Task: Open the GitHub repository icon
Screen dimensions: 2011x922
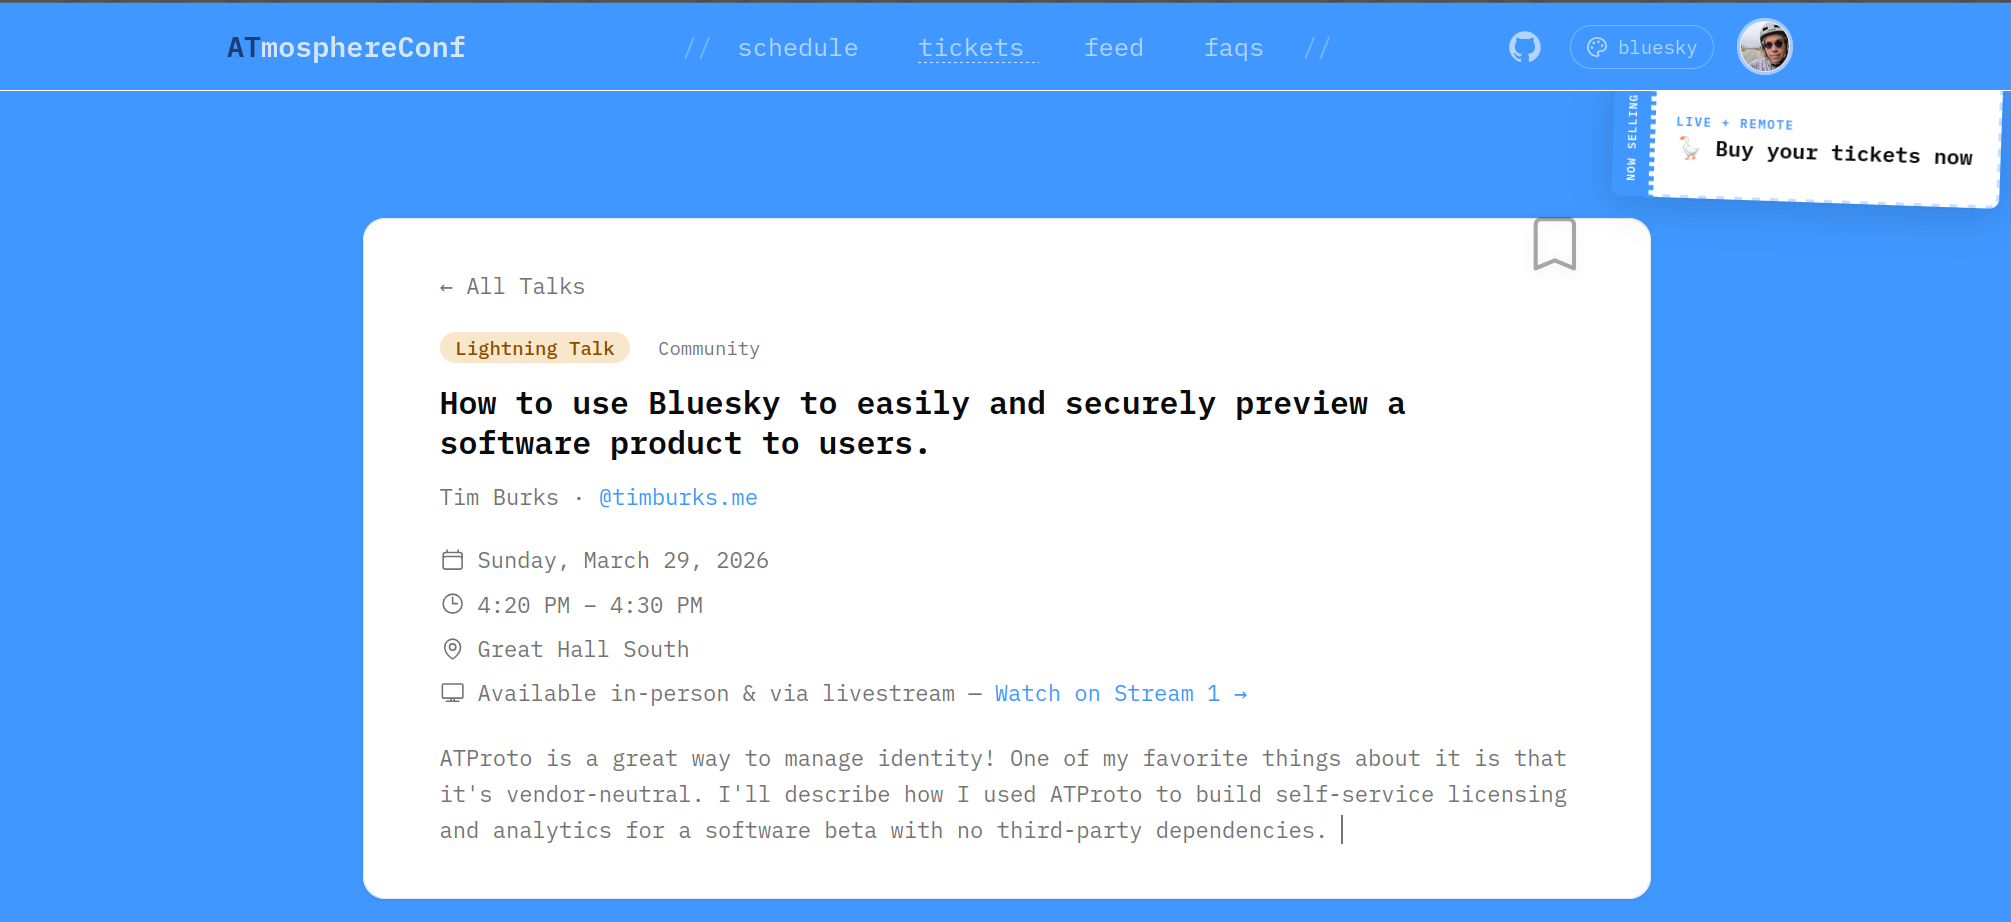Action: coord(1524,47)
